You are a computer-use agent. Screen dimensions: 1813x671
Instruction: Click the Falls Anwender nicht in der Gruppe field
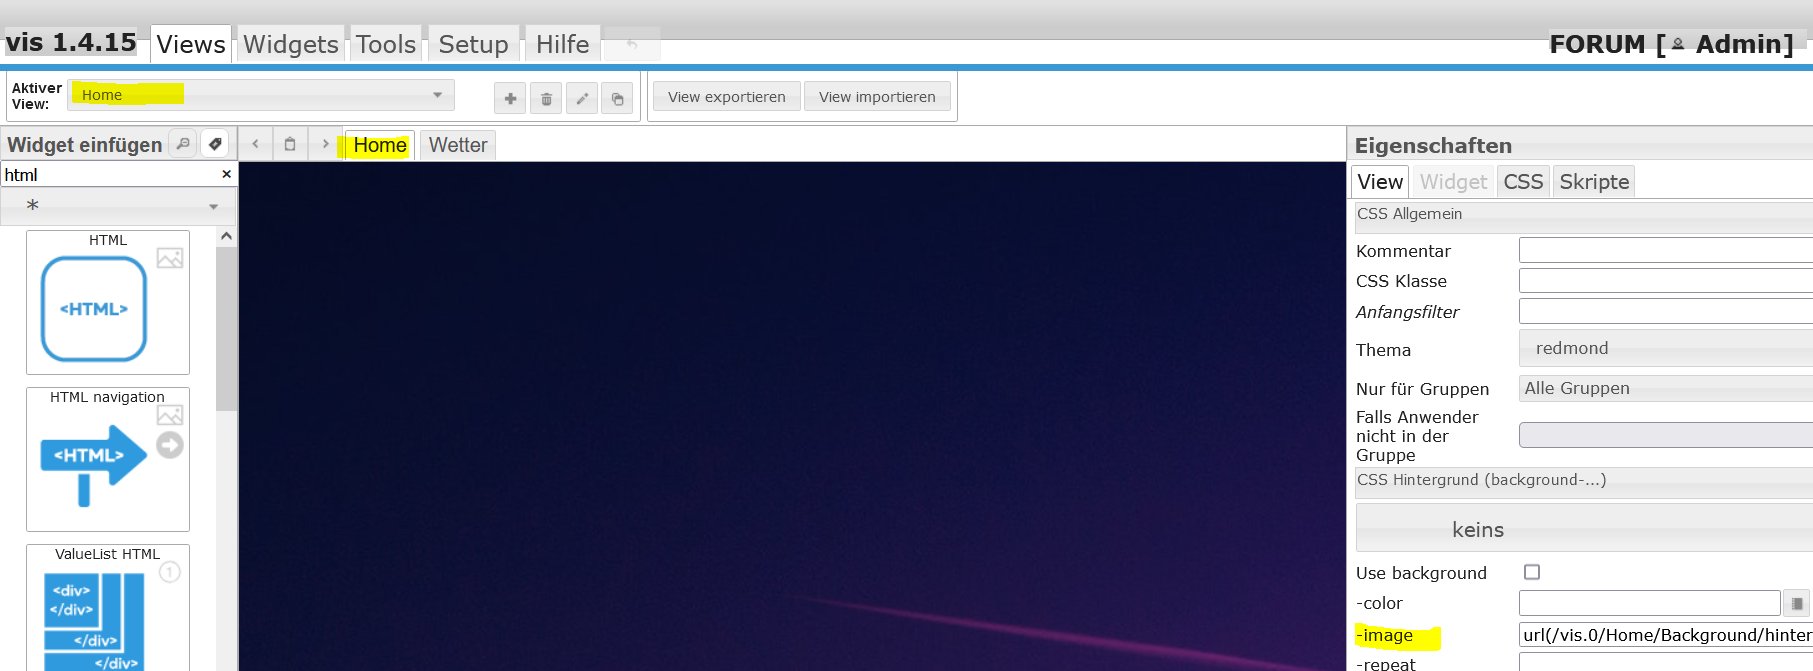pos(1666,435)
